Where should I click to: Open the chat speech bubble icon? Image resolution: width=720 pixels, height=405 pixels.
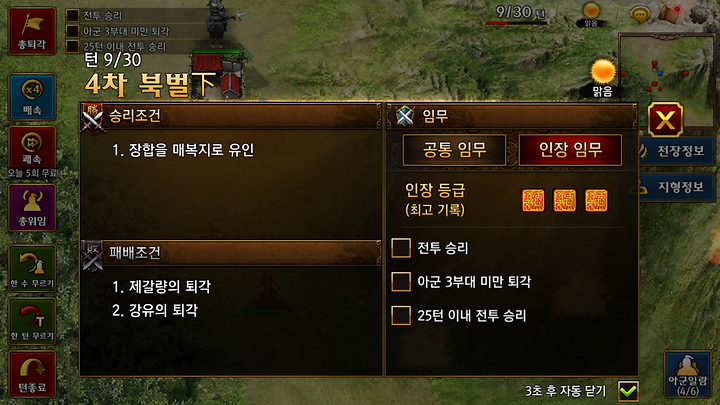click(639, 15)
